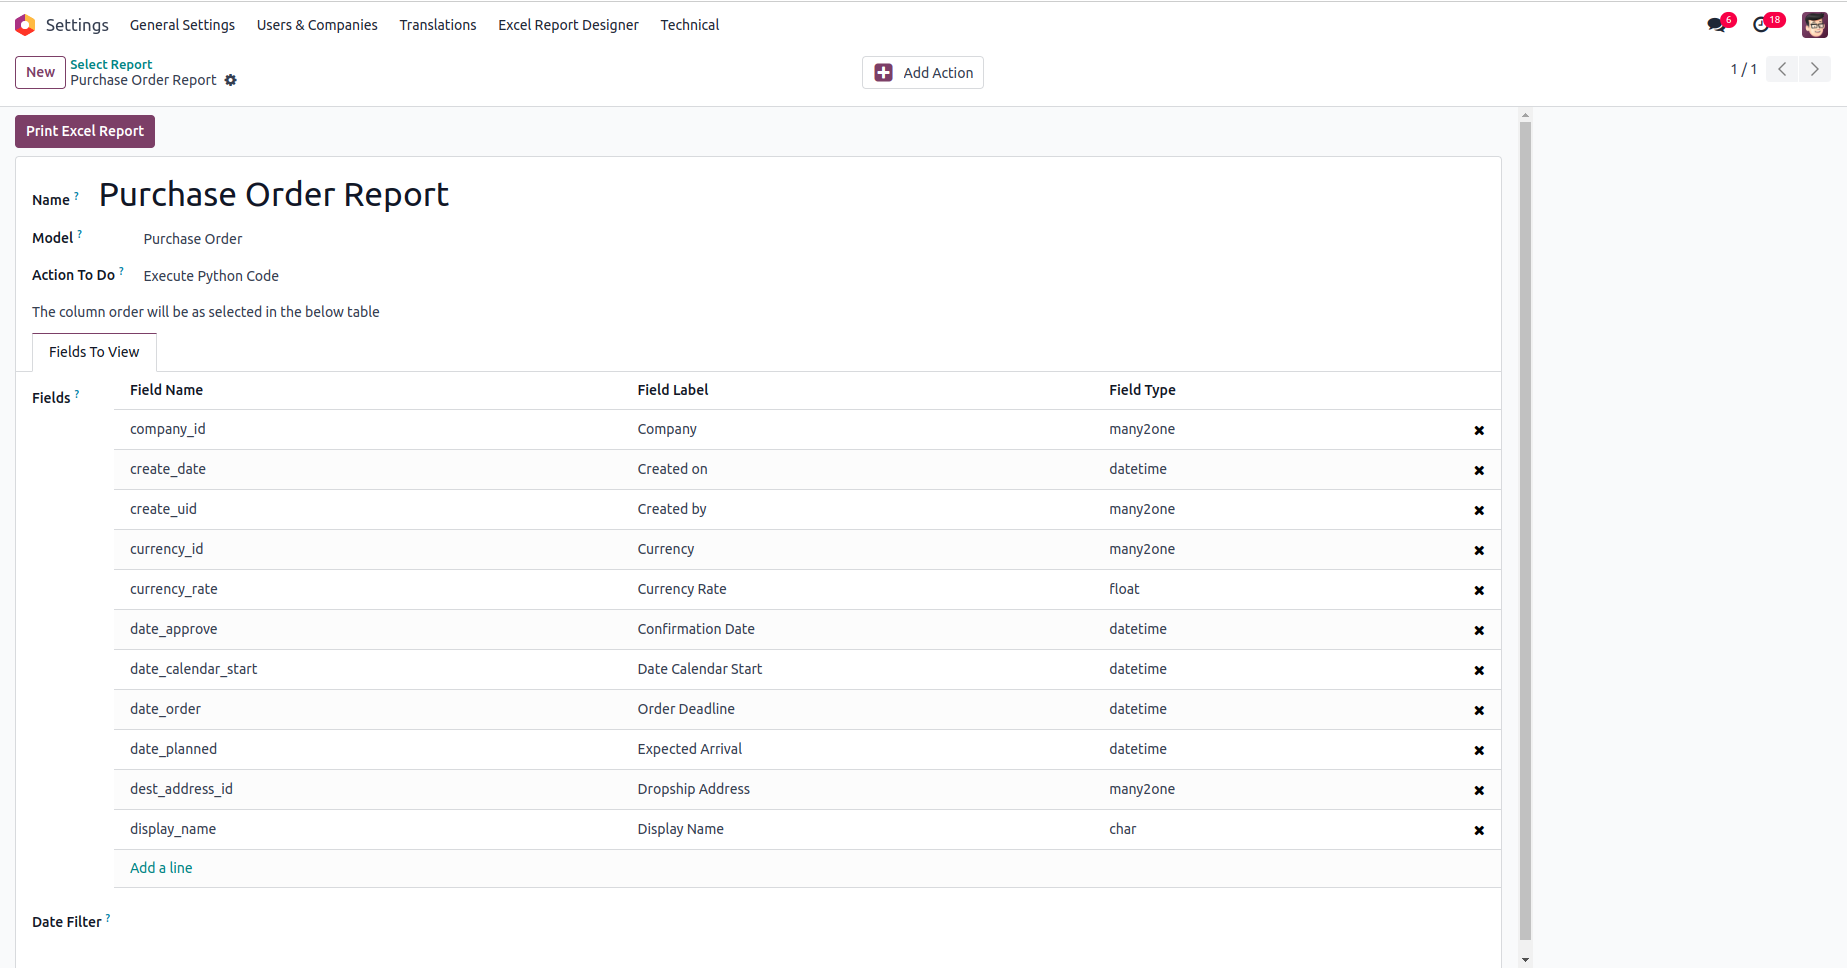Click the Purchase Order Report name field

[x=274, y=195]
